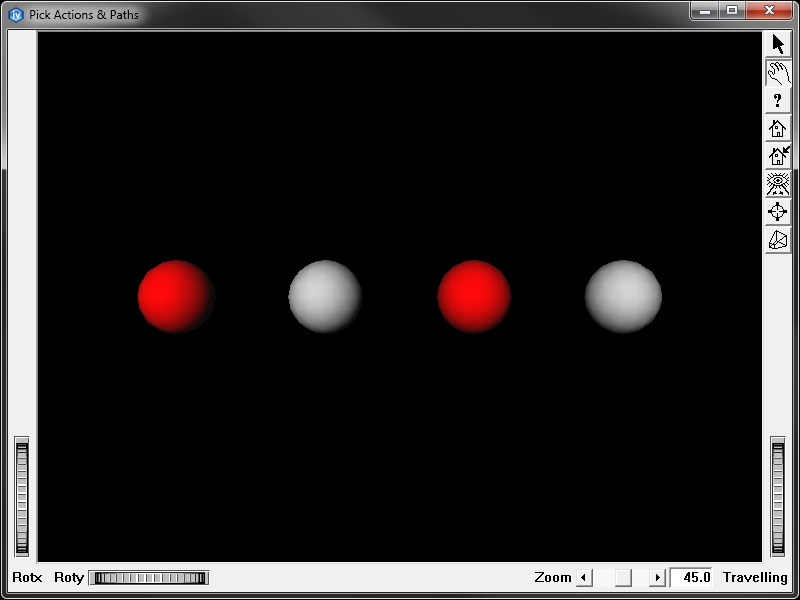Select the arrow pick mode tool
This screenshot has height=600, width=800.
click(778, 44)
